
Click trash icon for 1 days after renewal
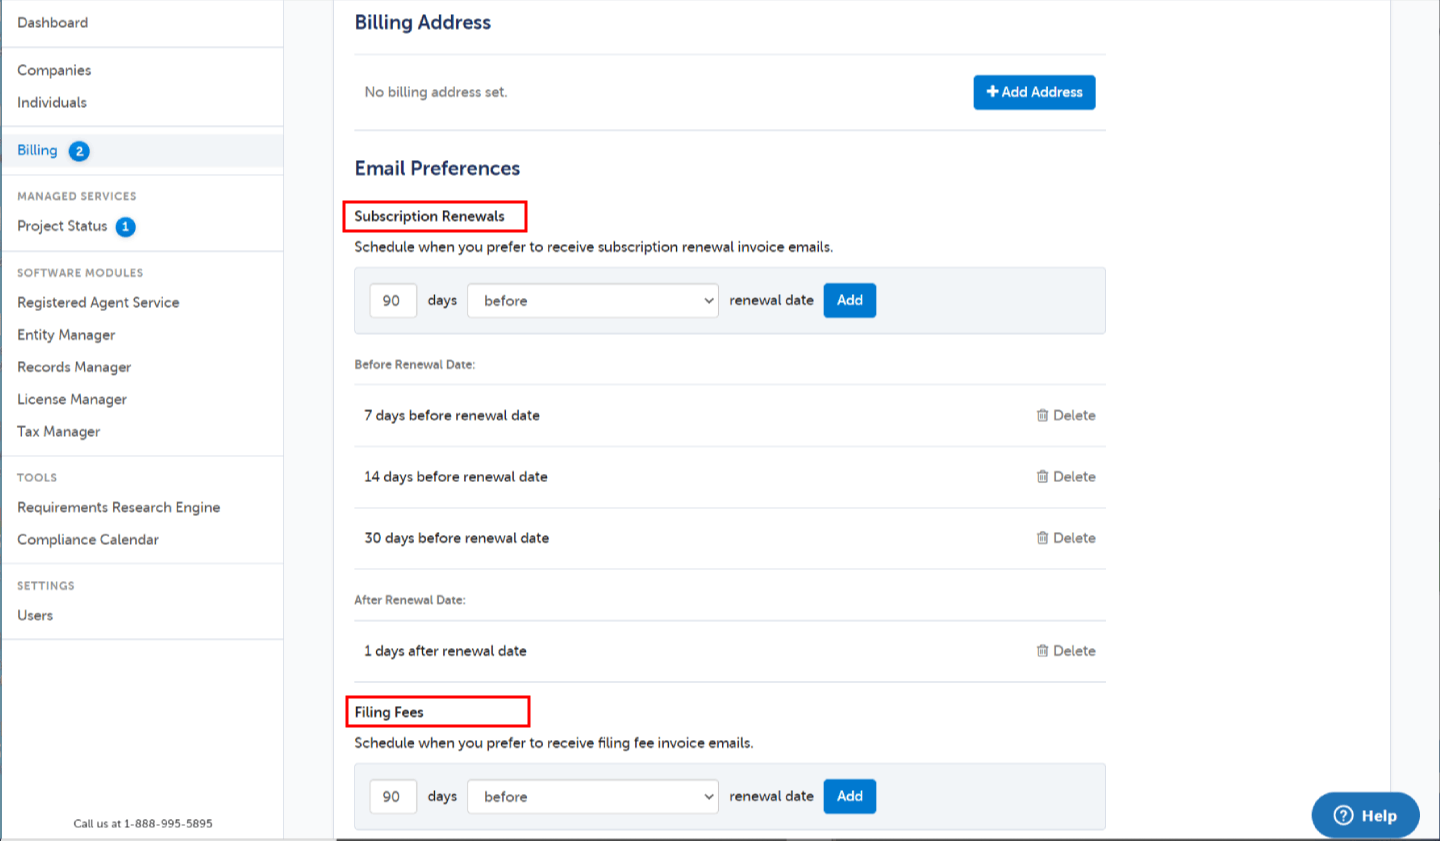coord(1042,651)
